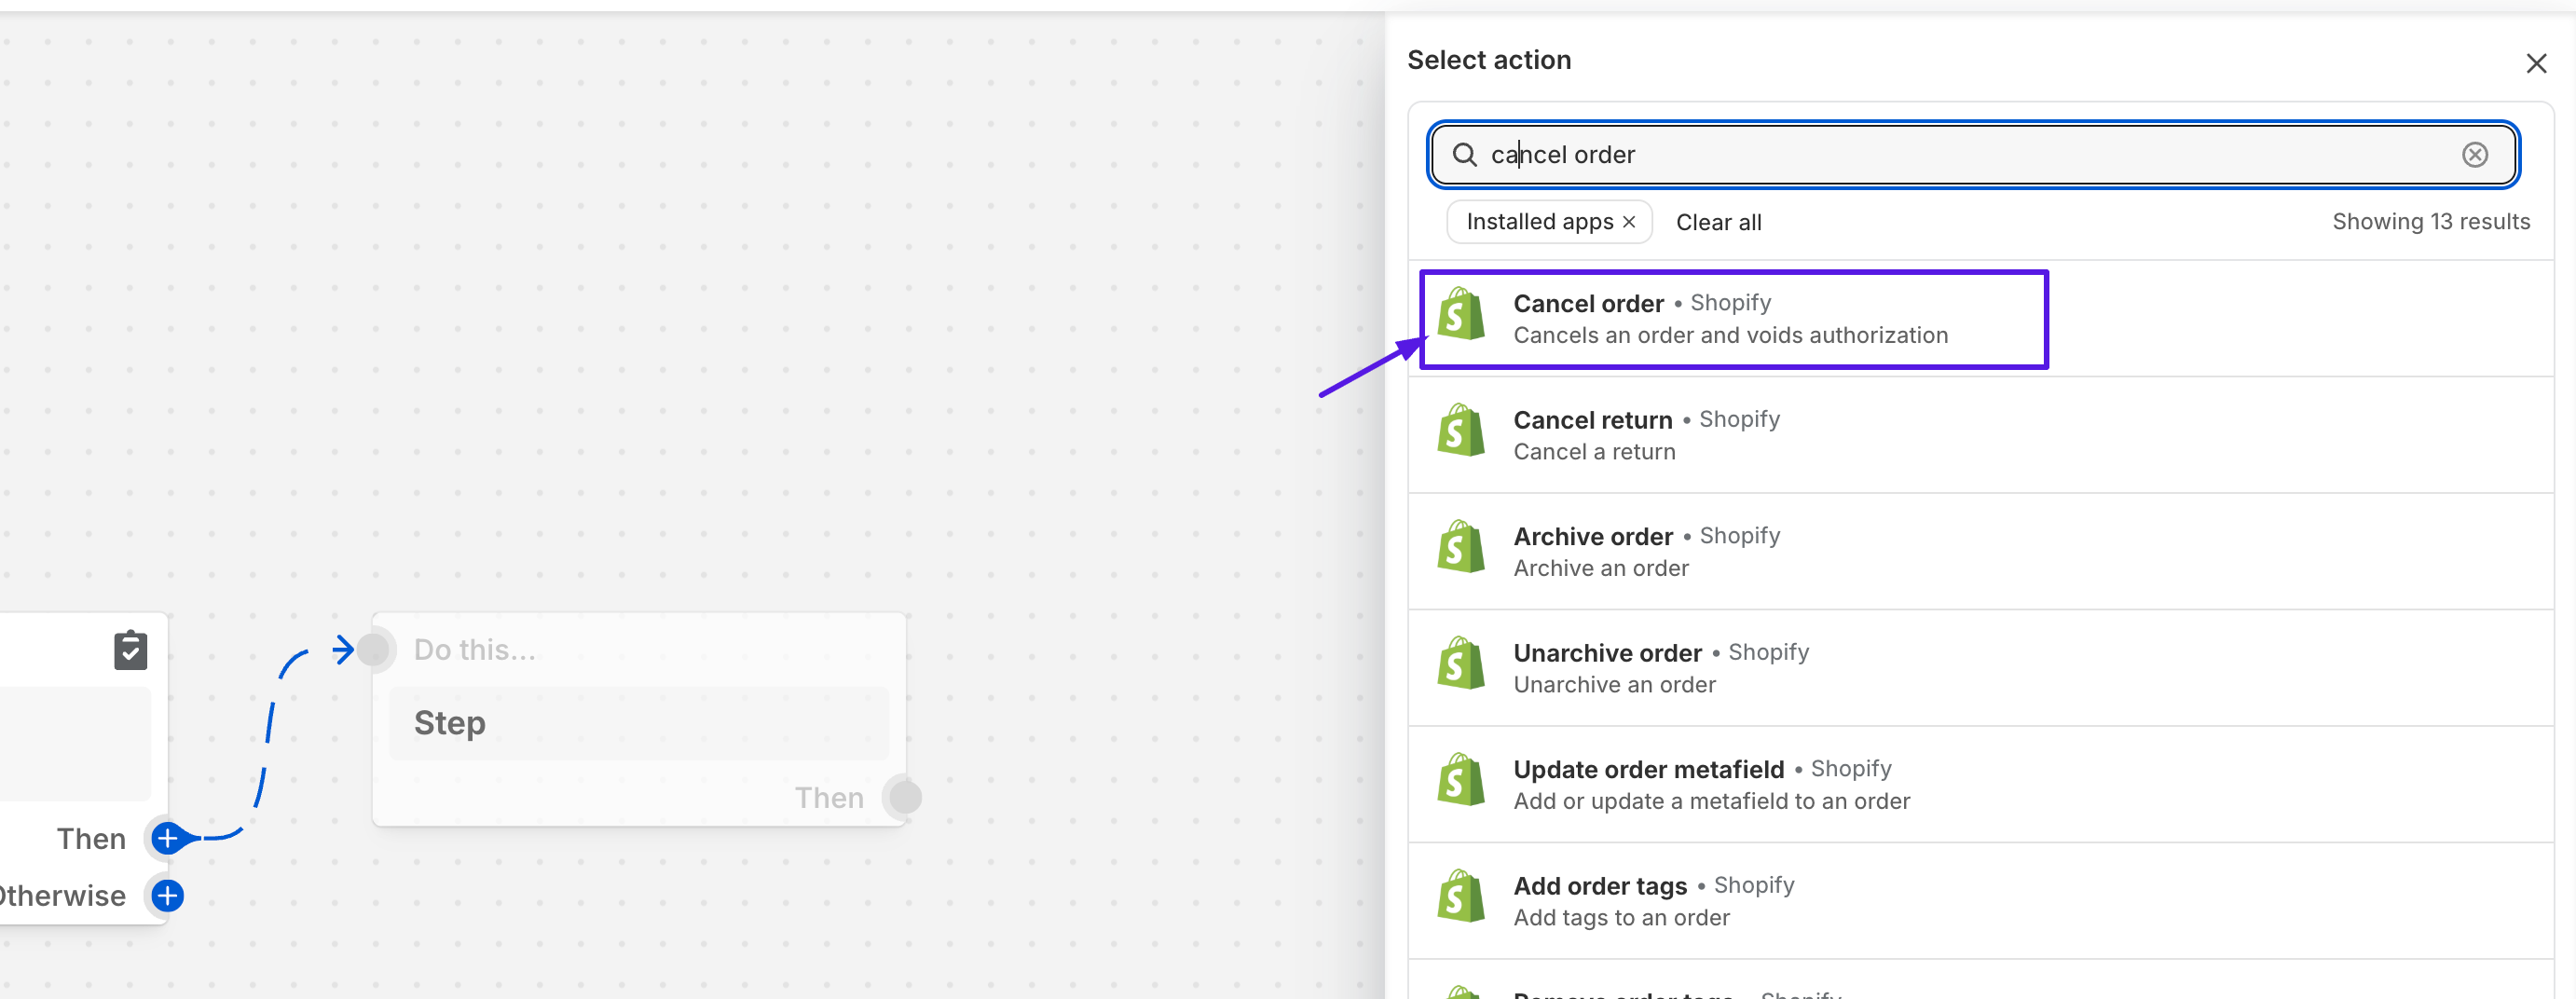Screen dimensions: 2576x999
Task: Click the 'Archive an order' description
Action: (x=1601, y=568)
